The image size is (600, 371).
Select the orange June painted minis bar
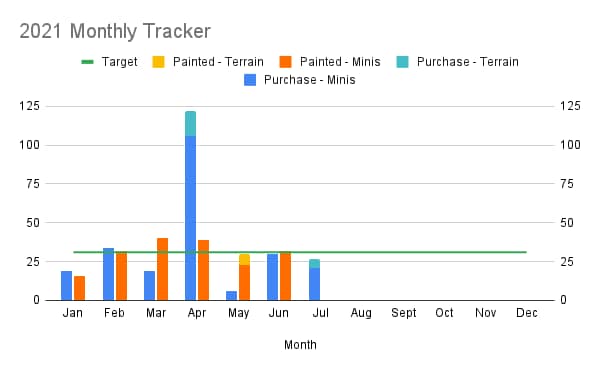coord(285,276)
